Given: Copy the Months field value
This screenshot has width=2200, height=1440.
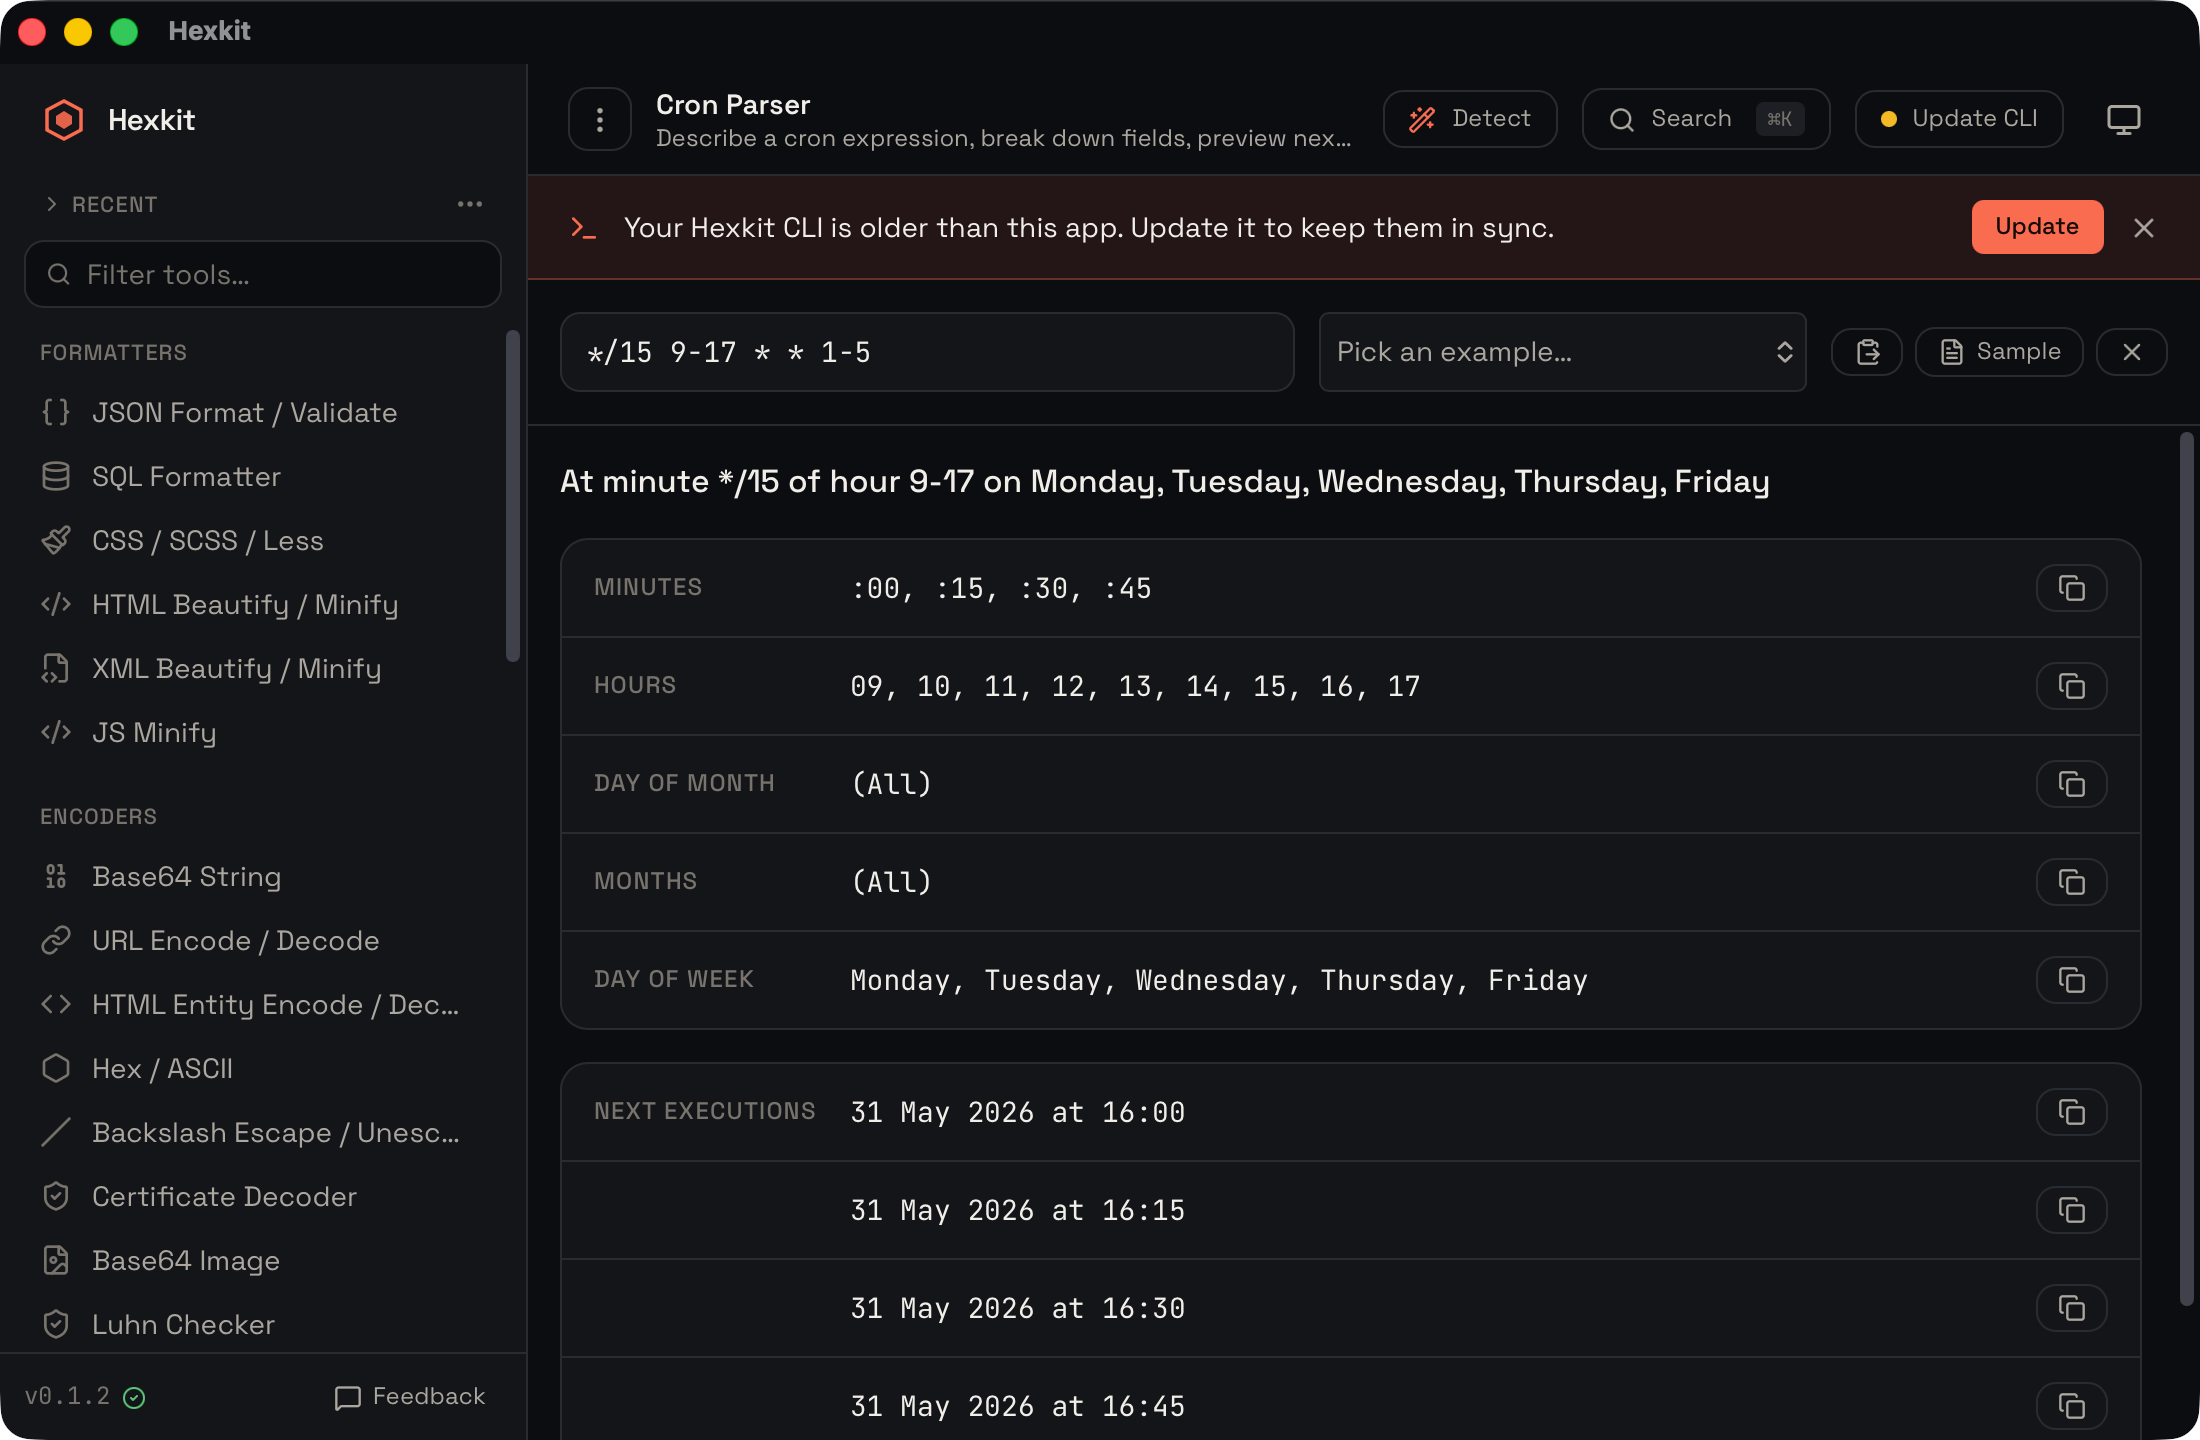Looking at the screenshot, I should pos(2072,882).
